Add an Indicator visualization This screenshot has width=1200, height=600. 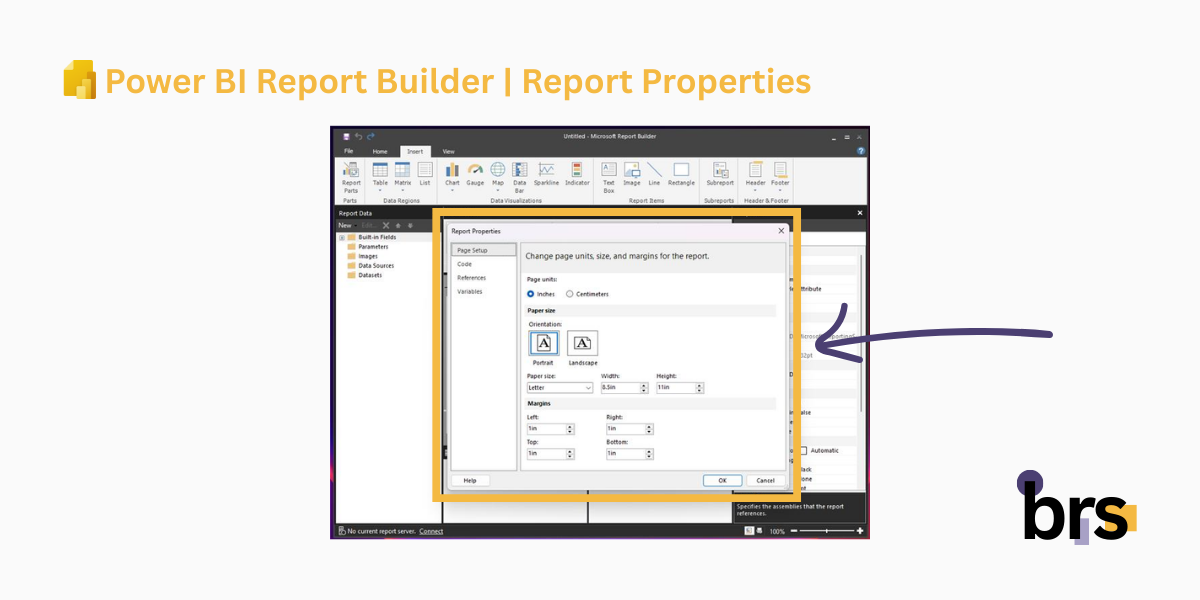577,170
